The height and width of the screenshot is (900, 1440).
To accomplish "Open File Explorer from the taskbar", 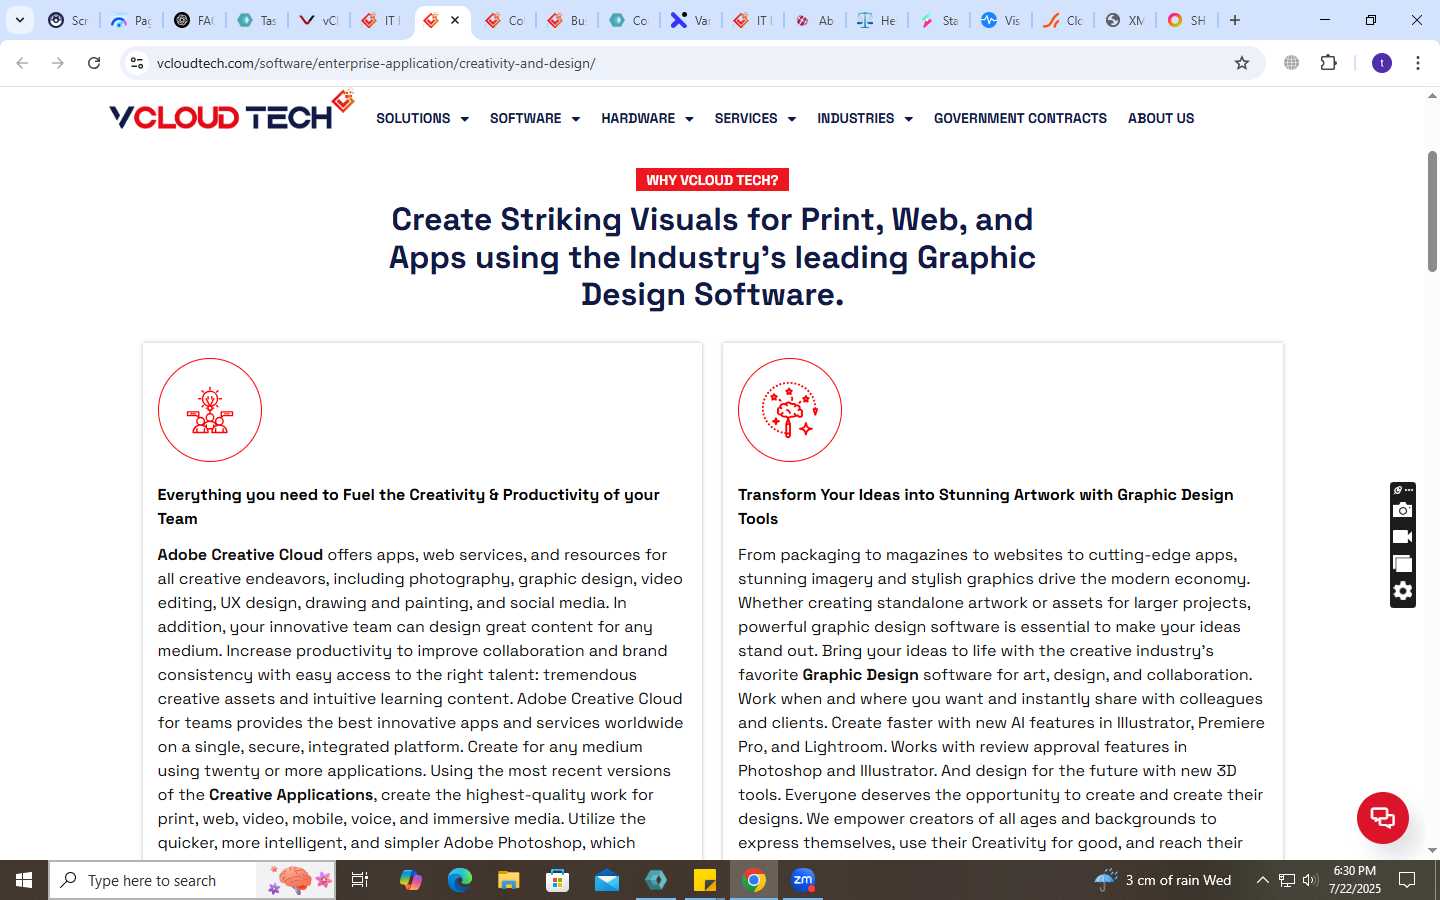I will pos(509,880).
